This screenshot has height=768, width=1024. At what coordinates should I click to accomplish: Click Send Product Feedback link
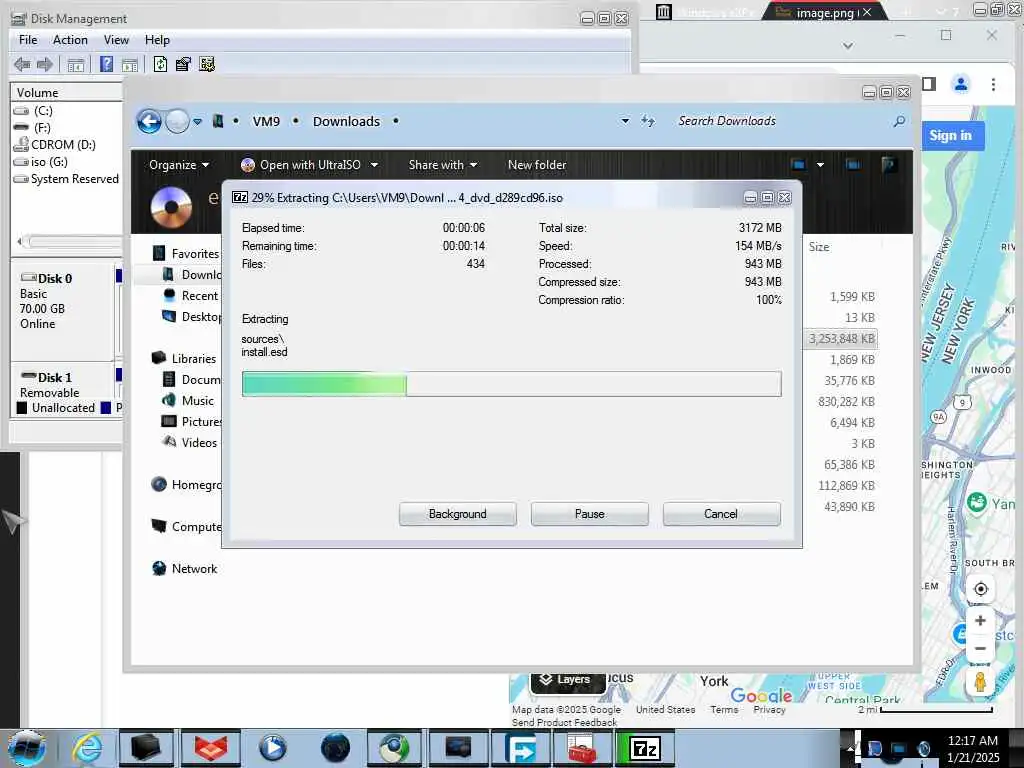[564, 722]
